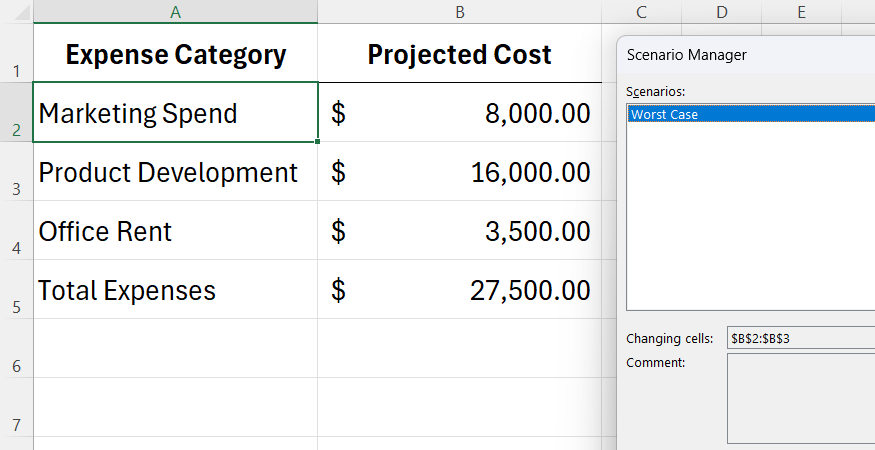
Task: Select the 'Marketing Spend' cell
Action: click(175, 112)
